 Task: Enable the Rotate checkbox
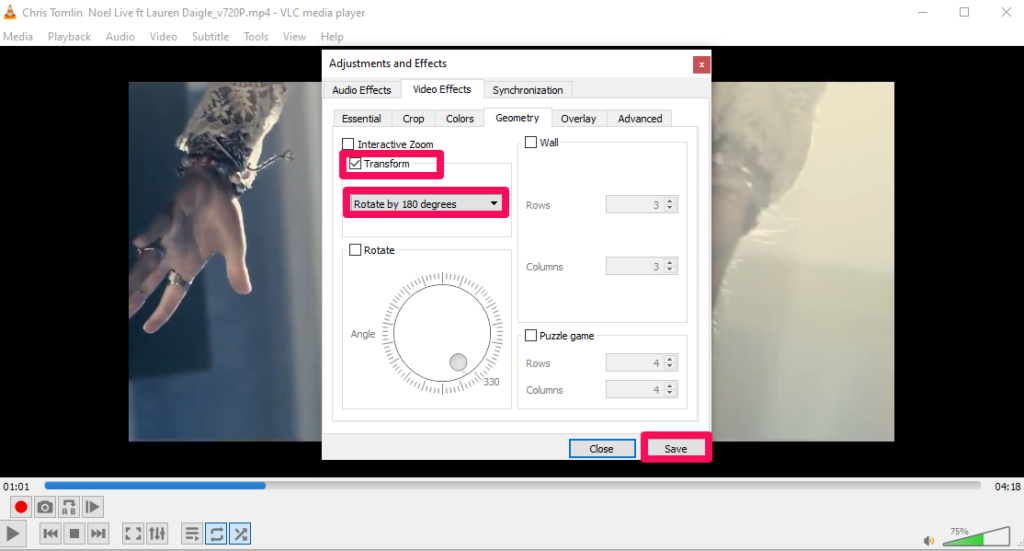[355, 250]
